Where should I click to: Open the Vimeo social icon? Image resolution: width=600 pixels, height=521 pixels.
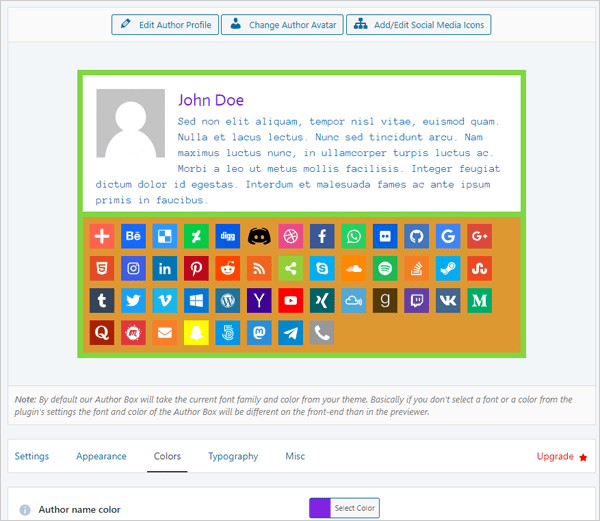(165, 301)
